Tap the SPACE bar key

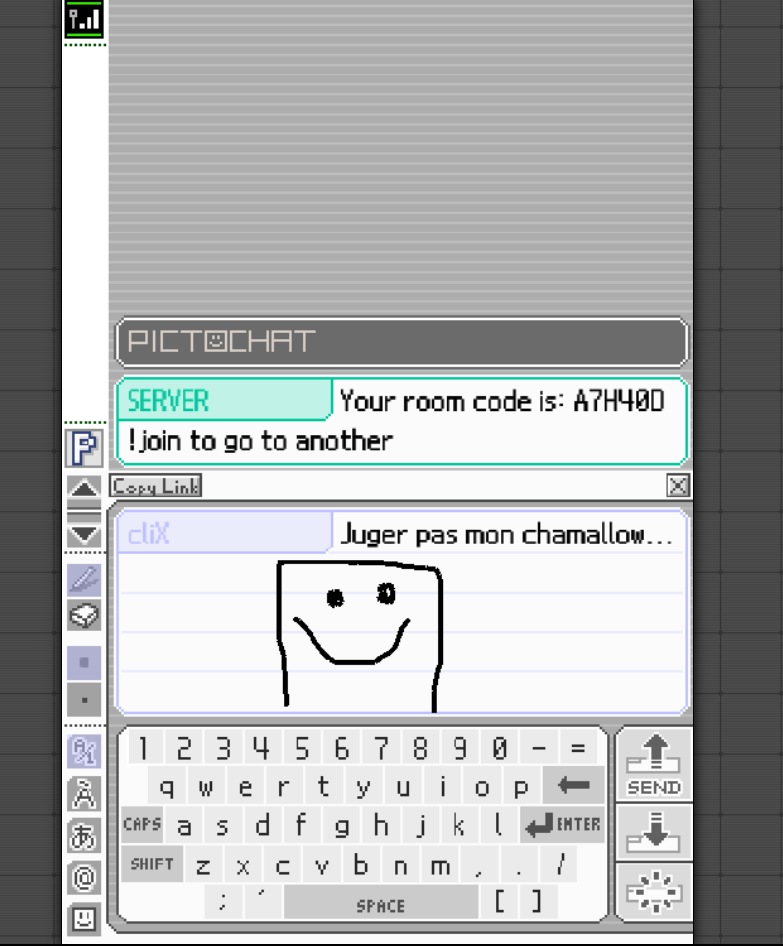381,904
